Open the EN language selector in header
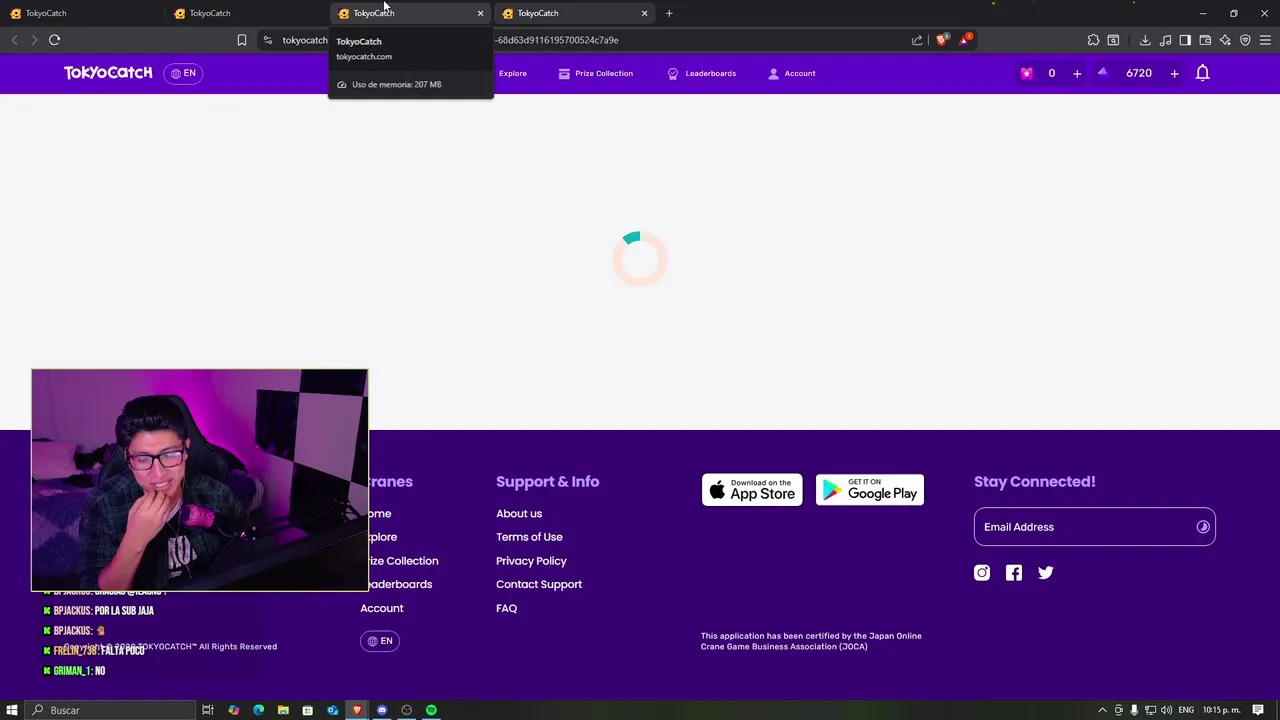Screen dimensions: 1280x720 (184, 73)
